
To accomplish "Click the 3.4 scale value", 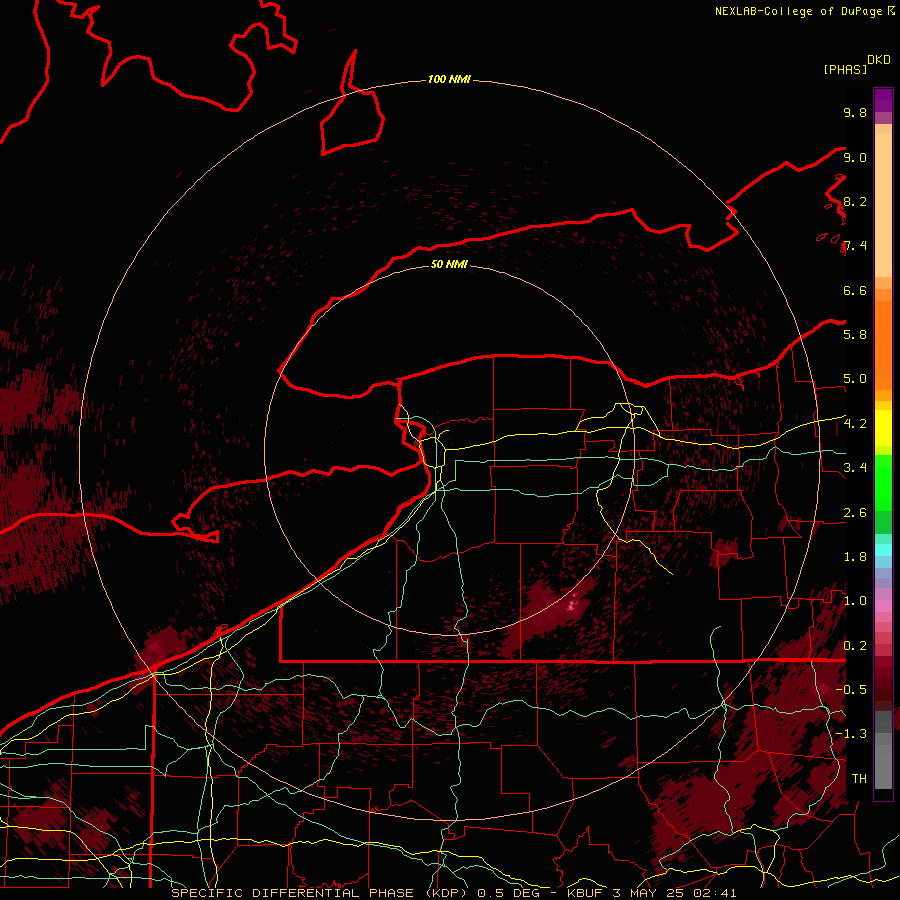I will [x=855, y=468].
